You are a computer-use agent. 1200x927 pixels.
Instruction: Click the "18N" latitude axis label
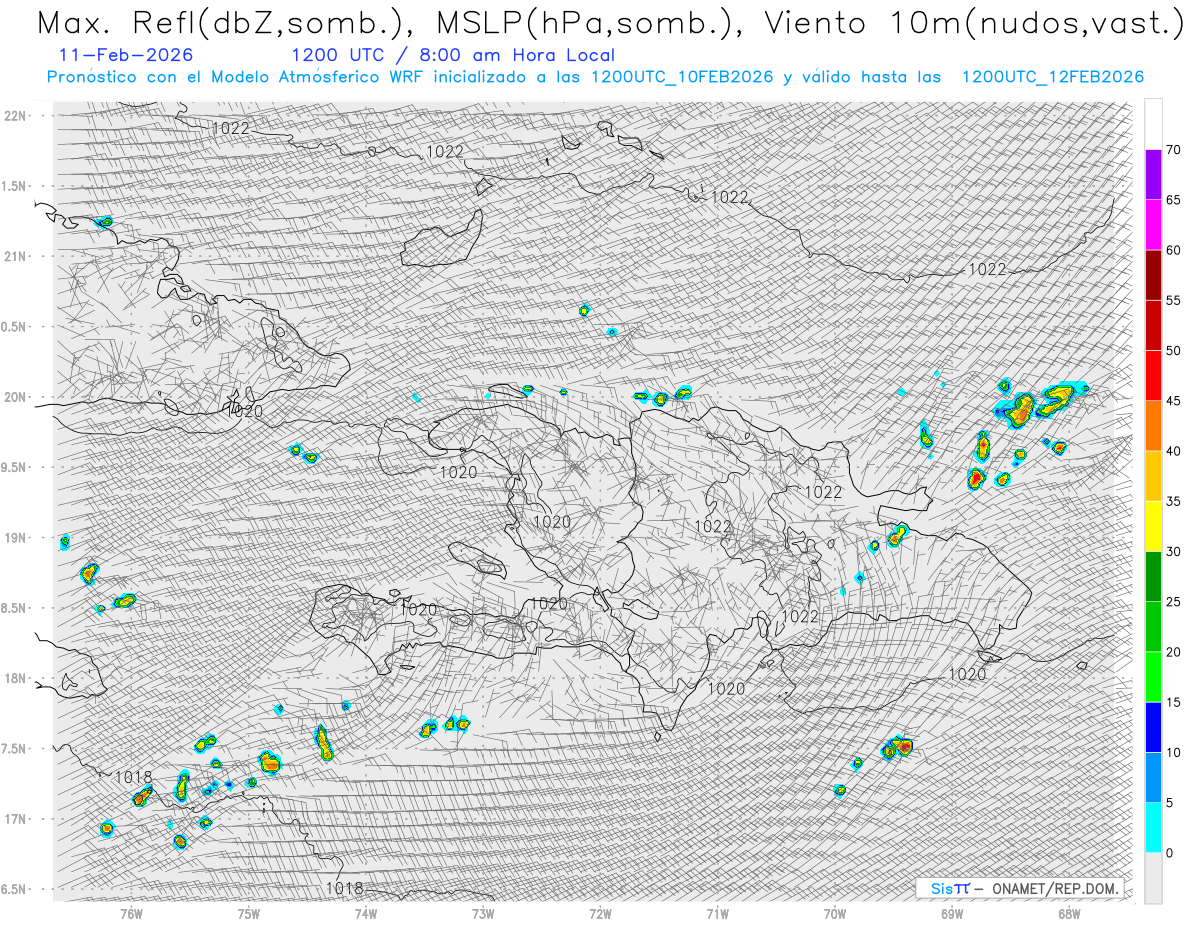click(16, 678)
